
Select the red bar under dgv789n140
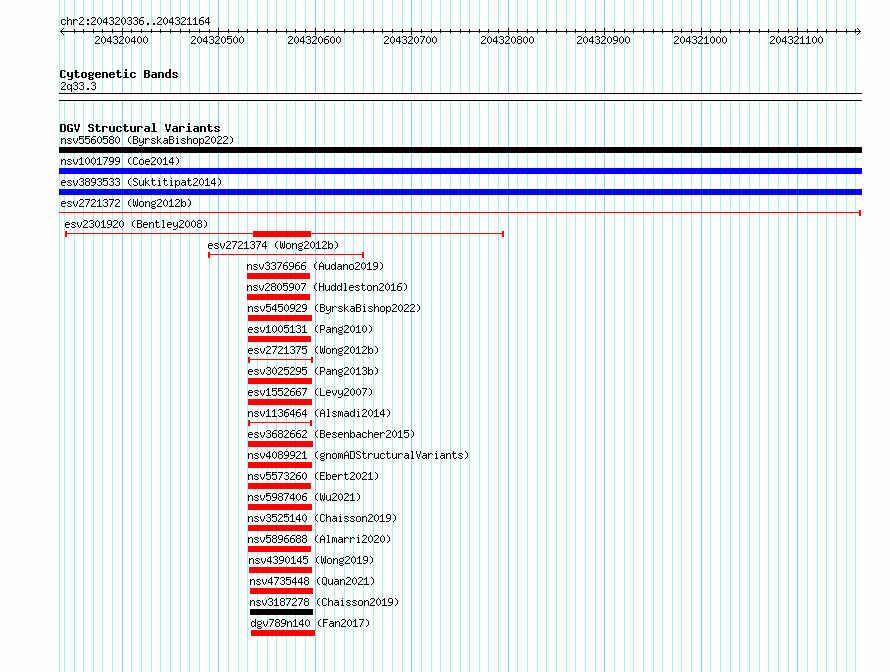click(283, 633)
